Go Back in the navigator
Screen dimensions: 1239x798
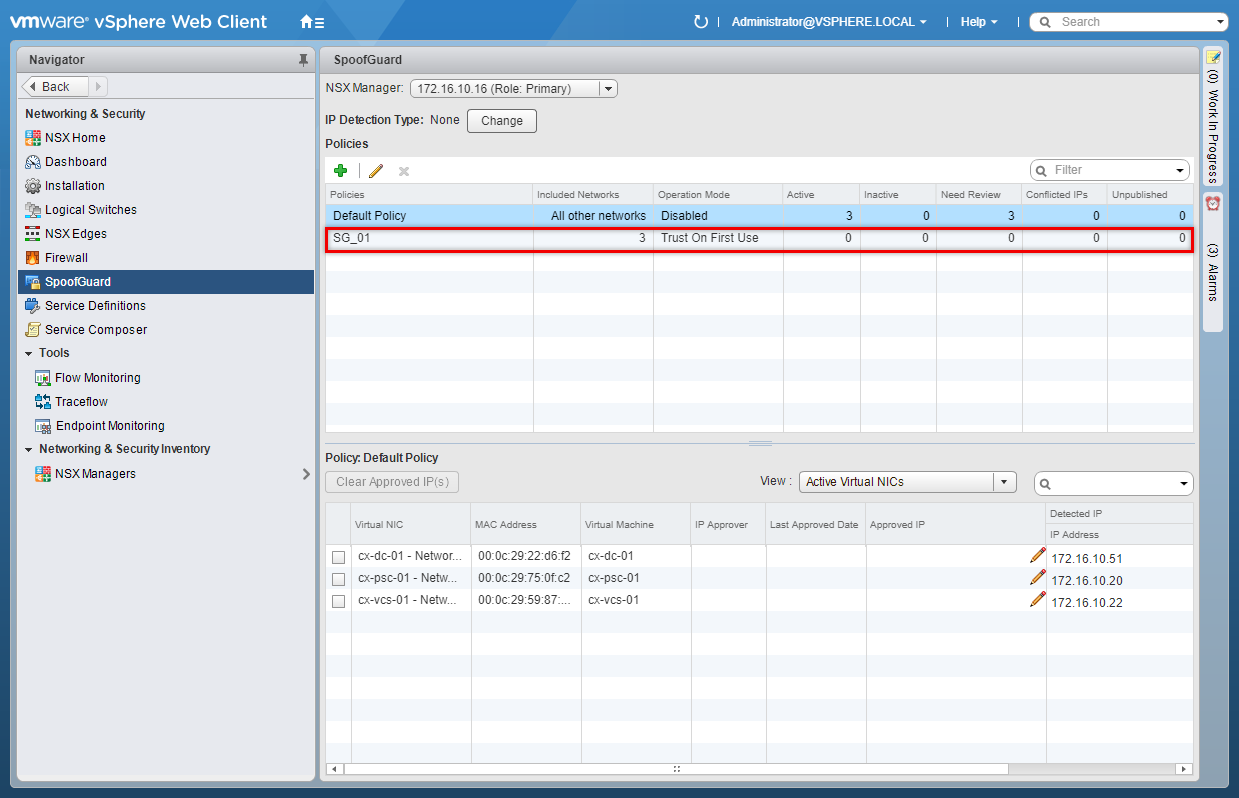pyautogui.click(x=55, y=87)
